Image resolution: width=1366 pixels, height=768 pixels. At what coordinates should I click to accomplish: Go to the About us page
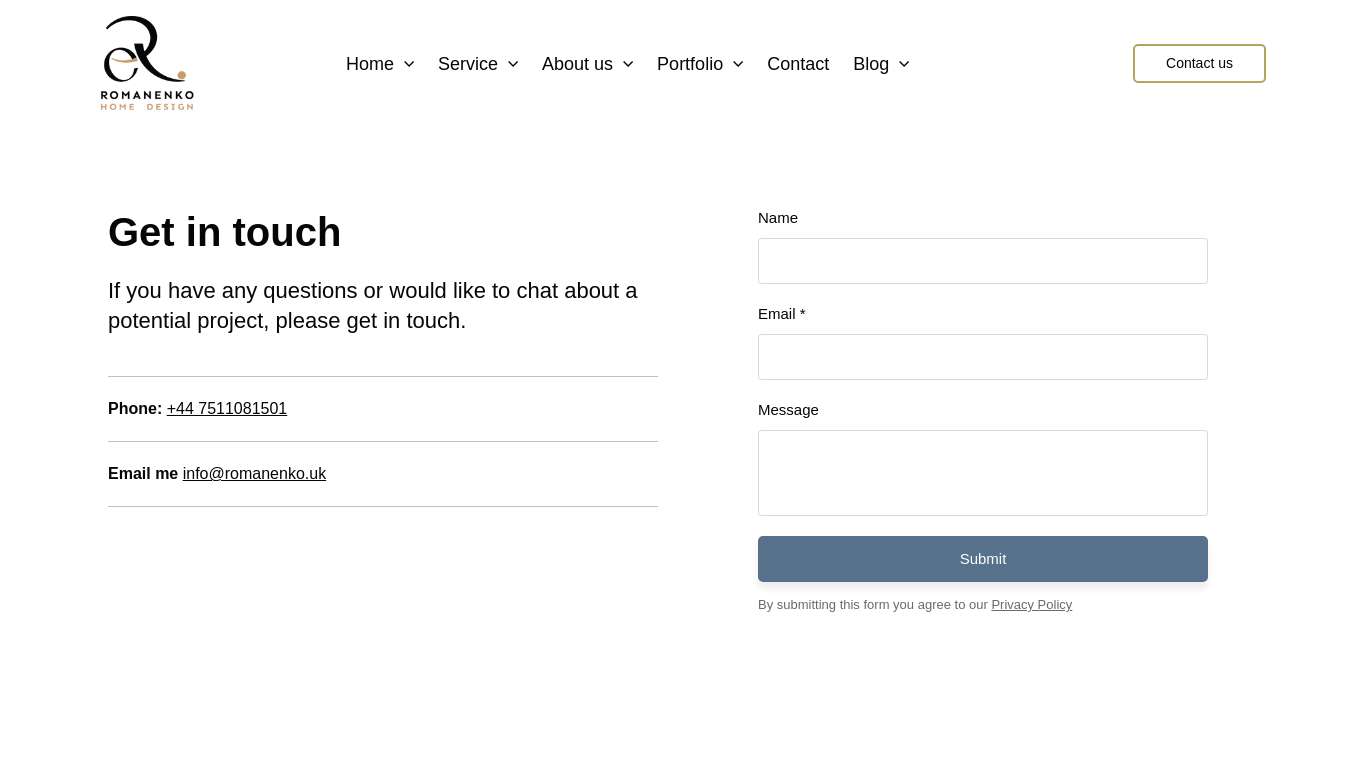(577, 64)
